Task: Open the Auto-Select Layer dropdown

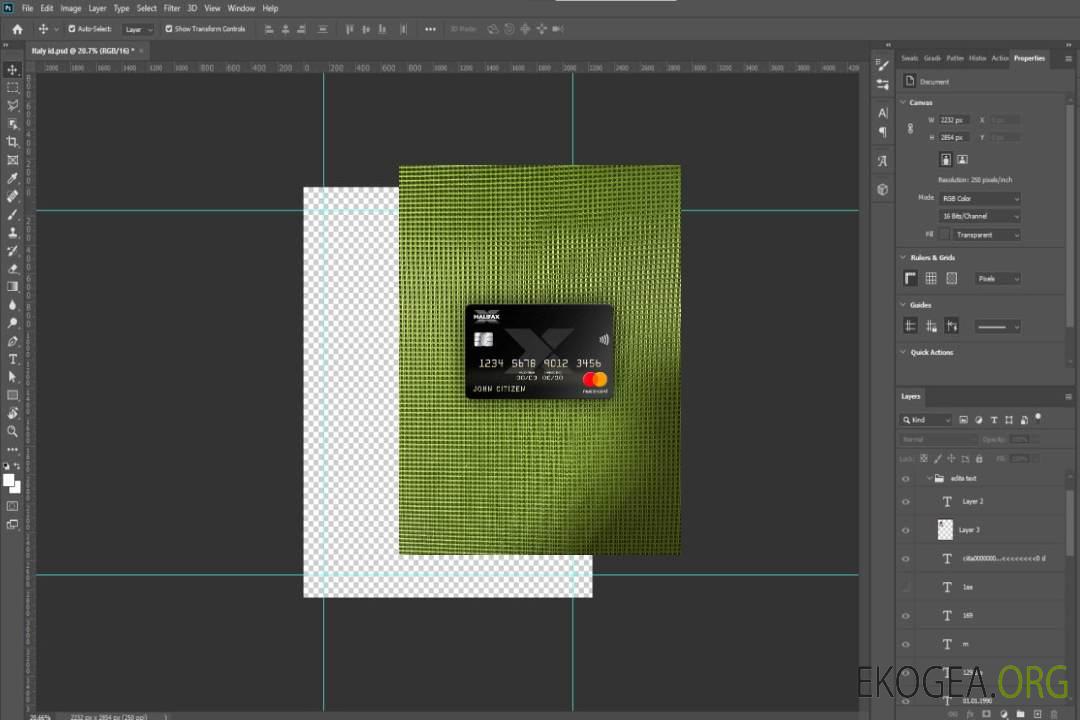Action: 138,30
